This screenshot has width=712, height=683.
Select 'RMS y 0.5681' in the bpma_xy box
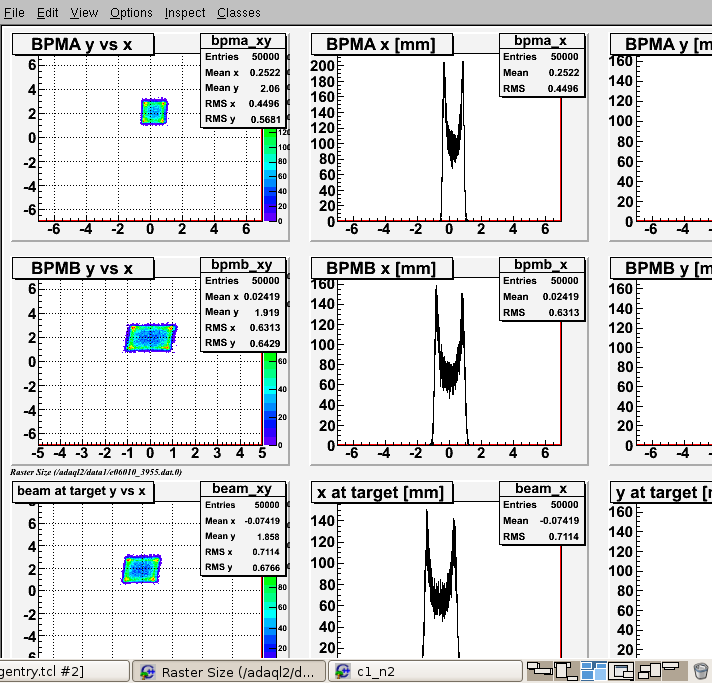coord(243,119)
